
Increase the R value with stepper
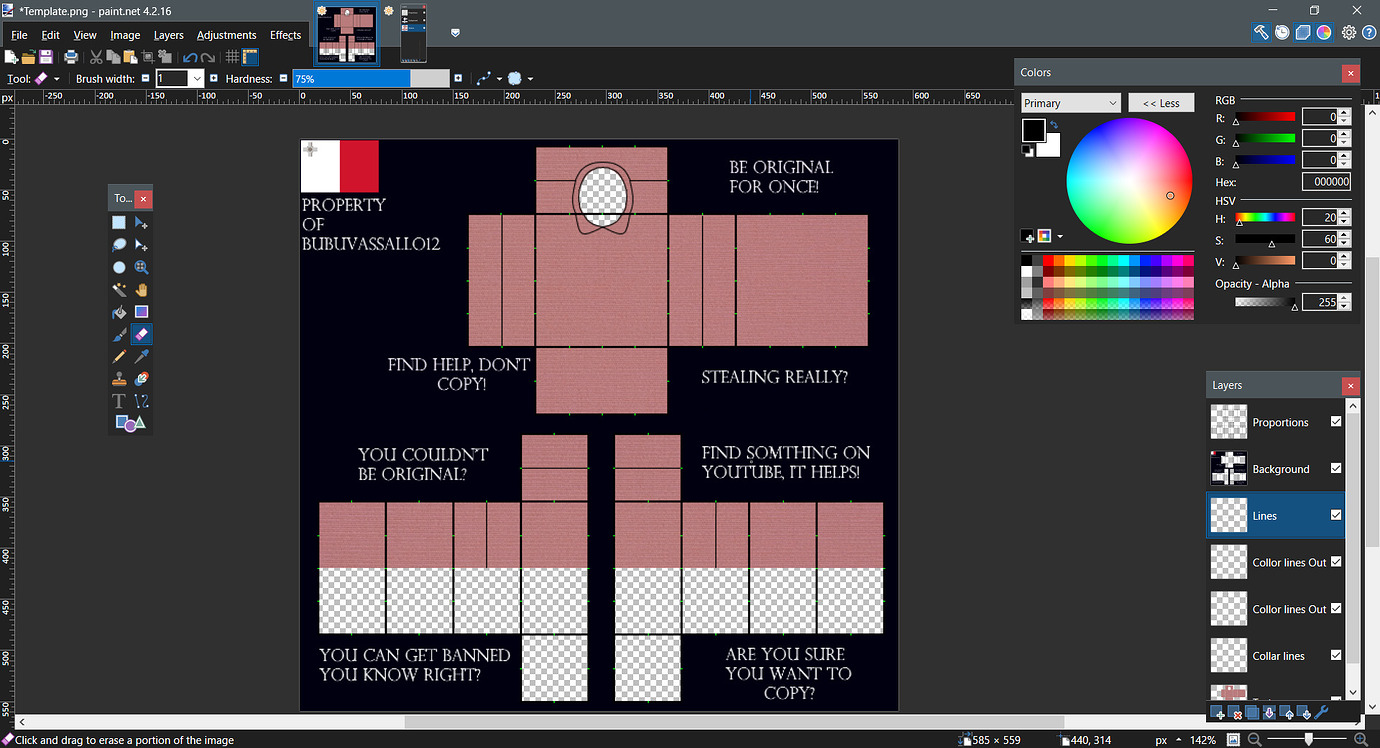(x=1344, y=113)
